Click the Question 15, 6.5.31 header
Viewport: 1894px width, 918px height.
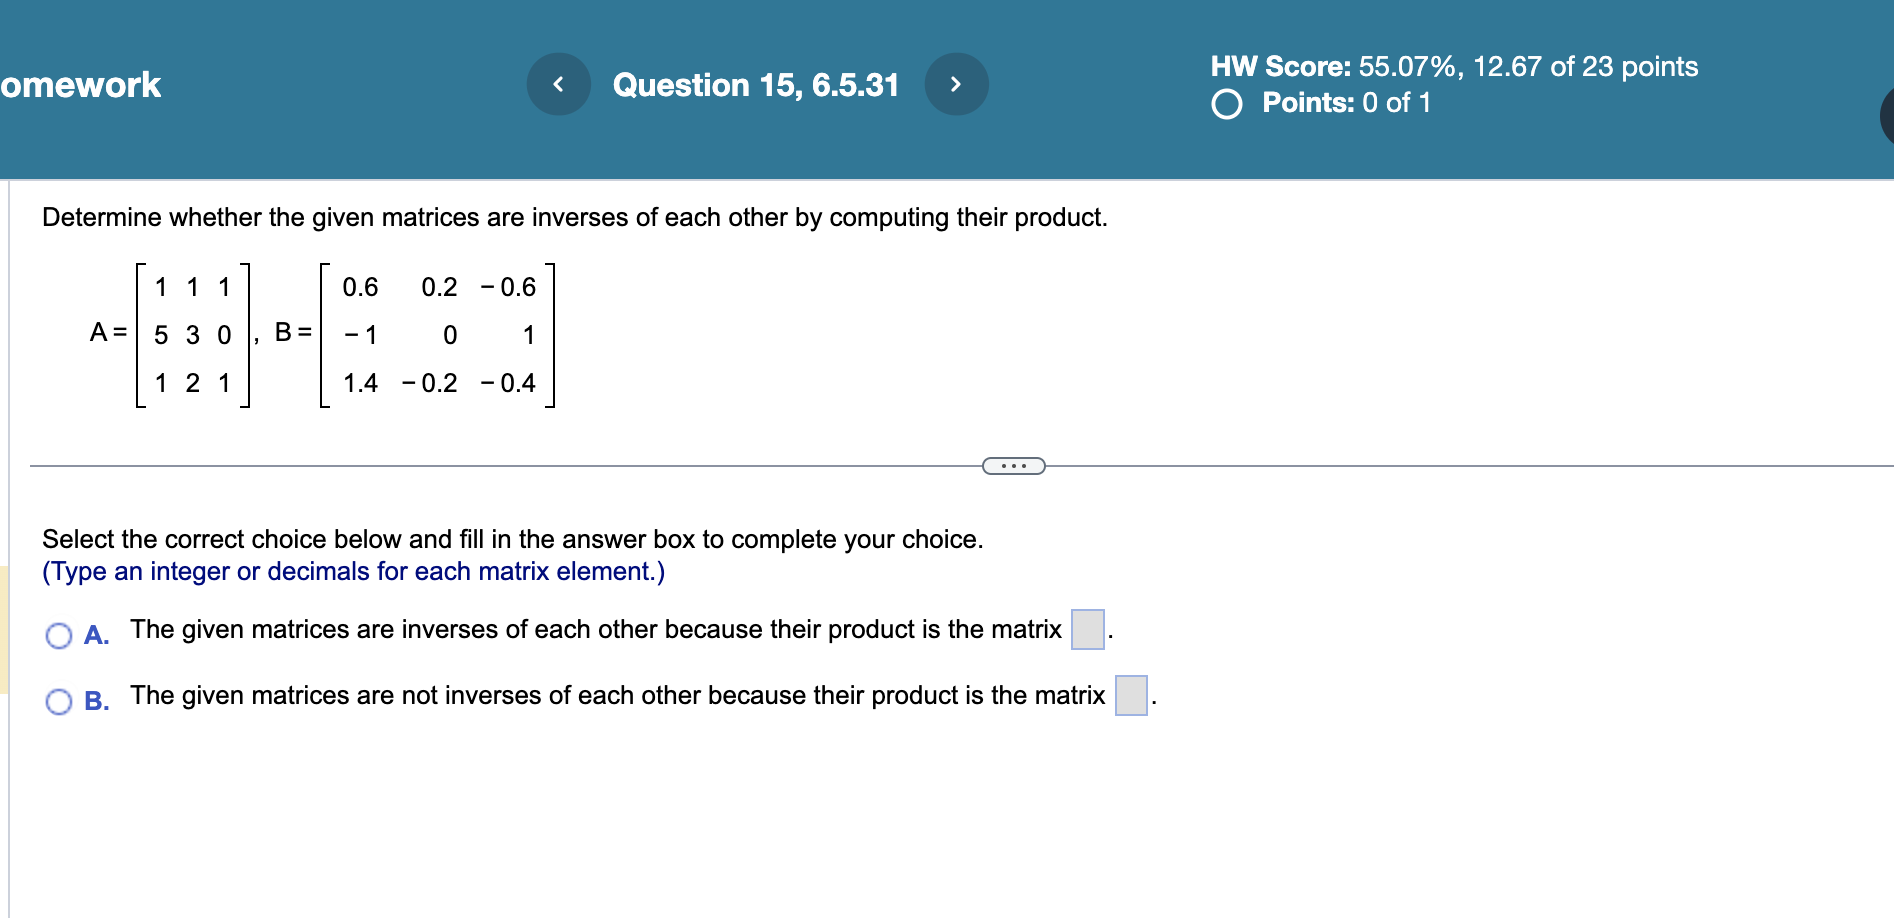757,84
